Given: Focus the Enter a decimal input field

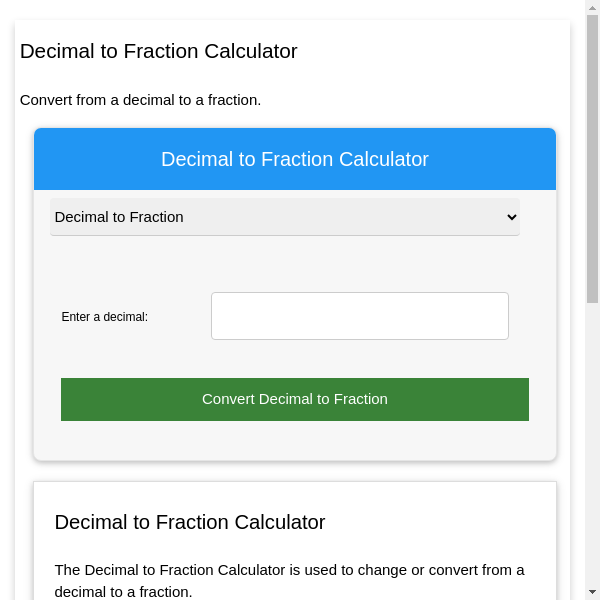Looking at the screenshot, I should (359, 316).
